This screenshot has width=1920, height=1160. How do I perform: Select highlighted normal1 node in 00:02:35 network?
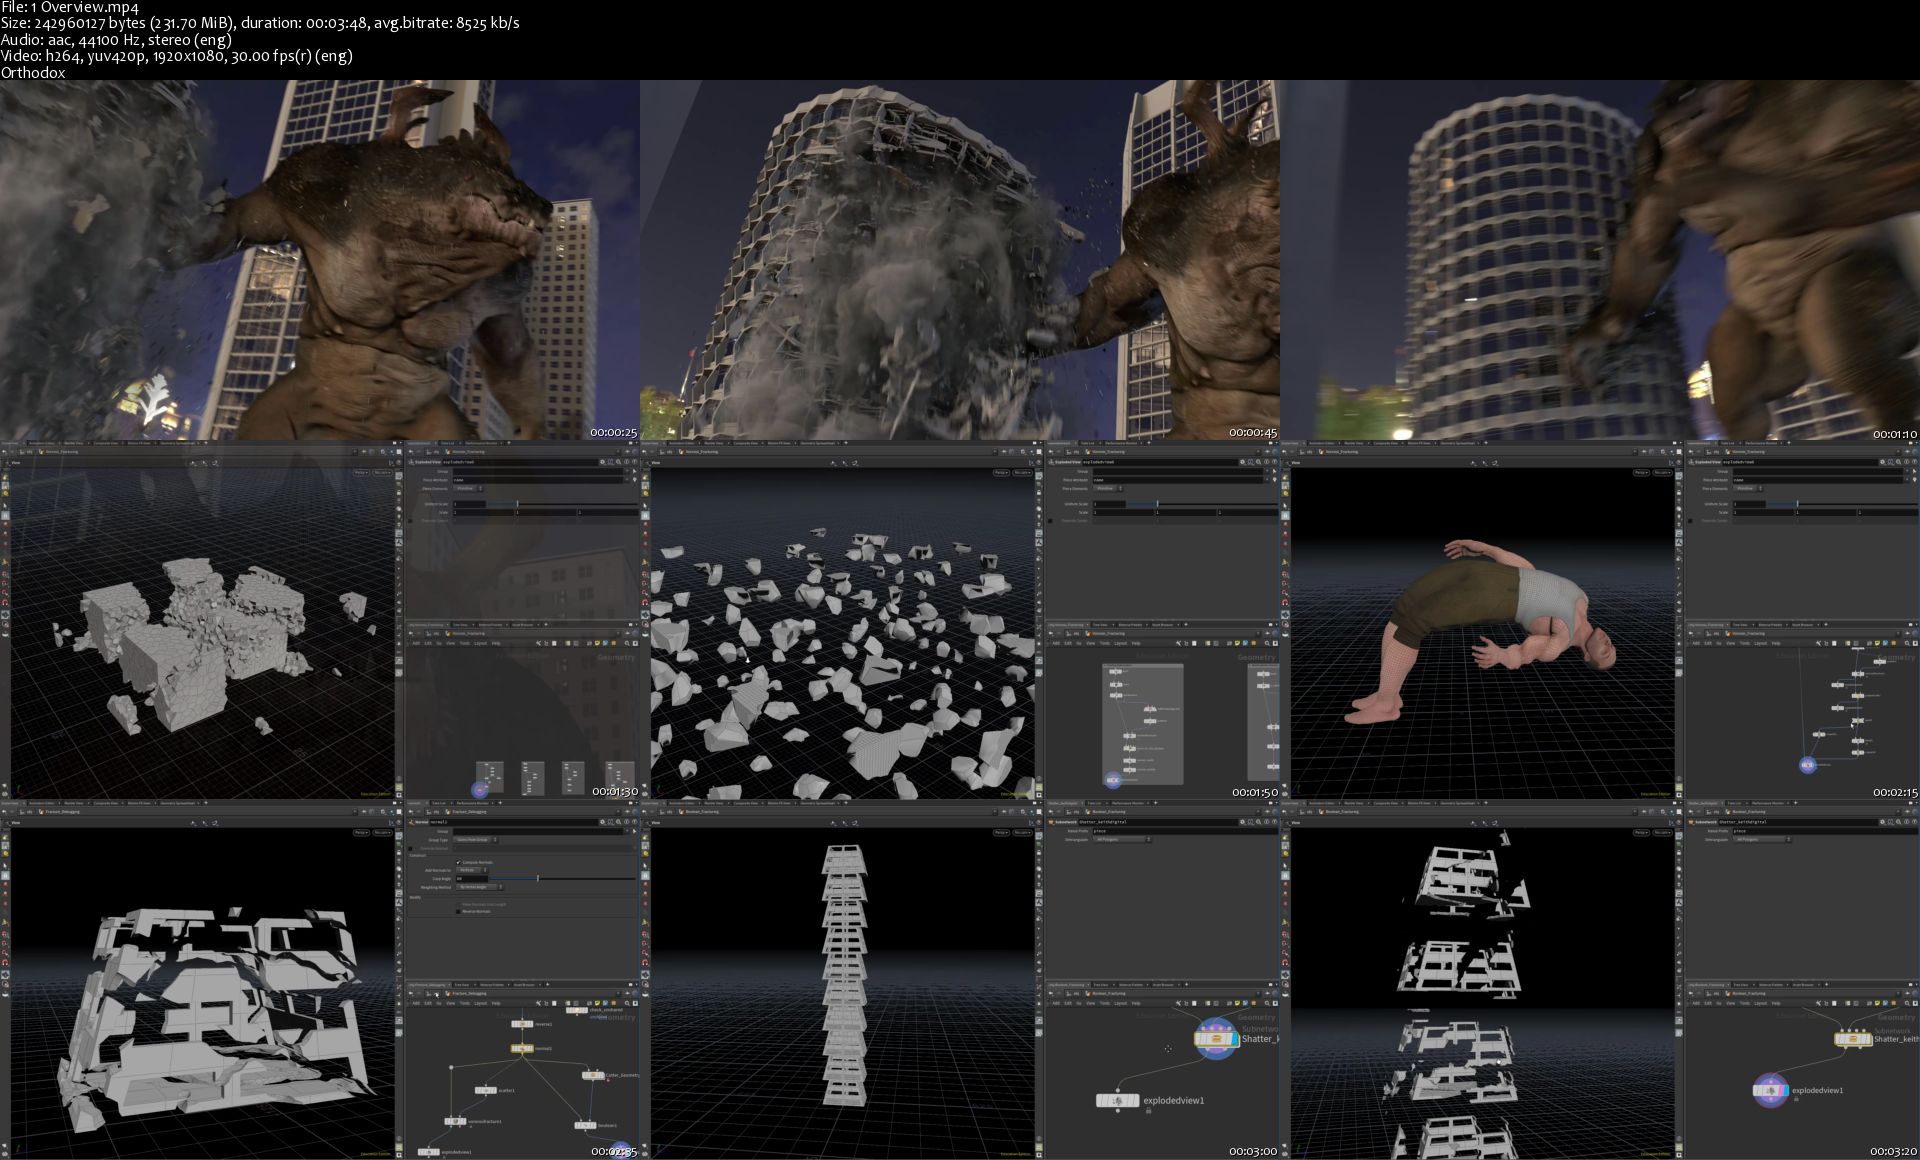(x=522, y=1048)
